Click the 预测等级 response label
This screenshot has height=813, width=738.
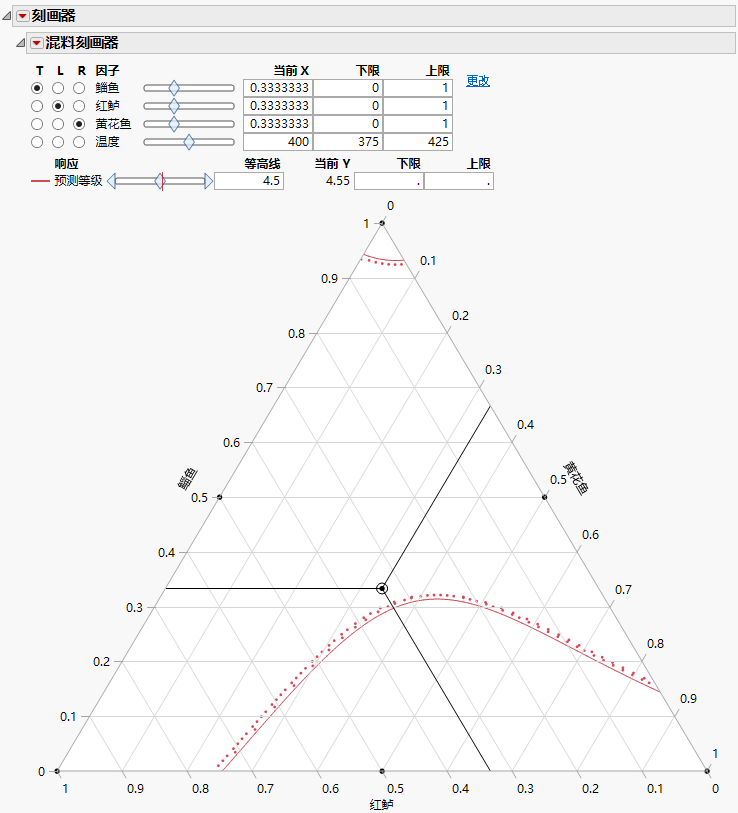tap(78, 181)
